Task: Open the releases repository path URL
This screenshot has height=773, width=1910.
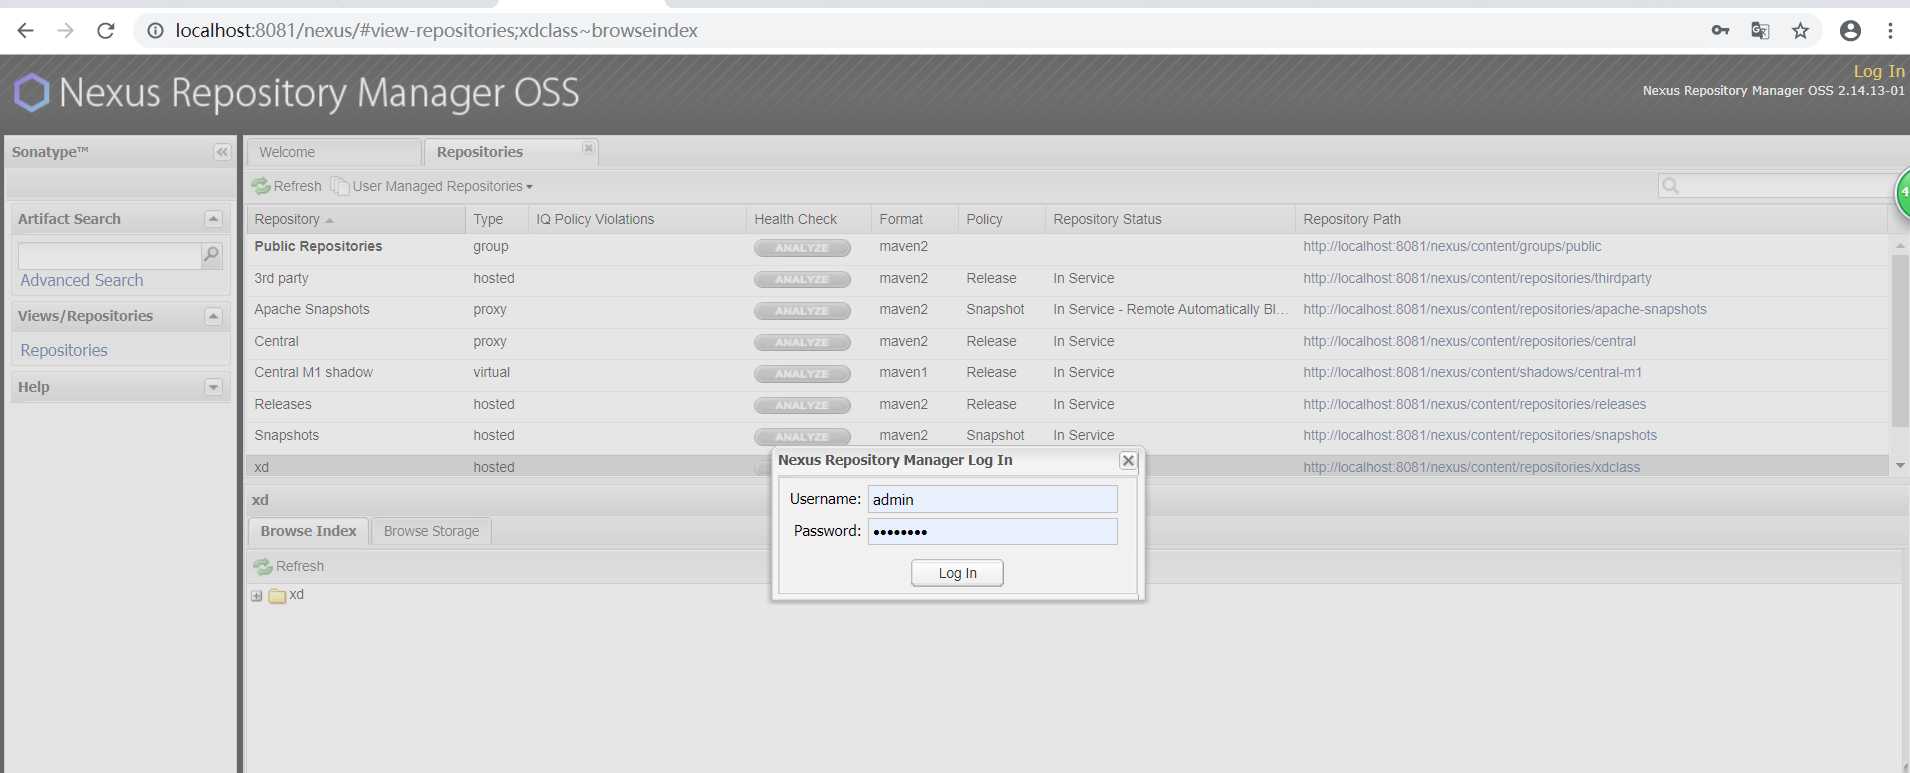Action: [x=1474, y=405]
